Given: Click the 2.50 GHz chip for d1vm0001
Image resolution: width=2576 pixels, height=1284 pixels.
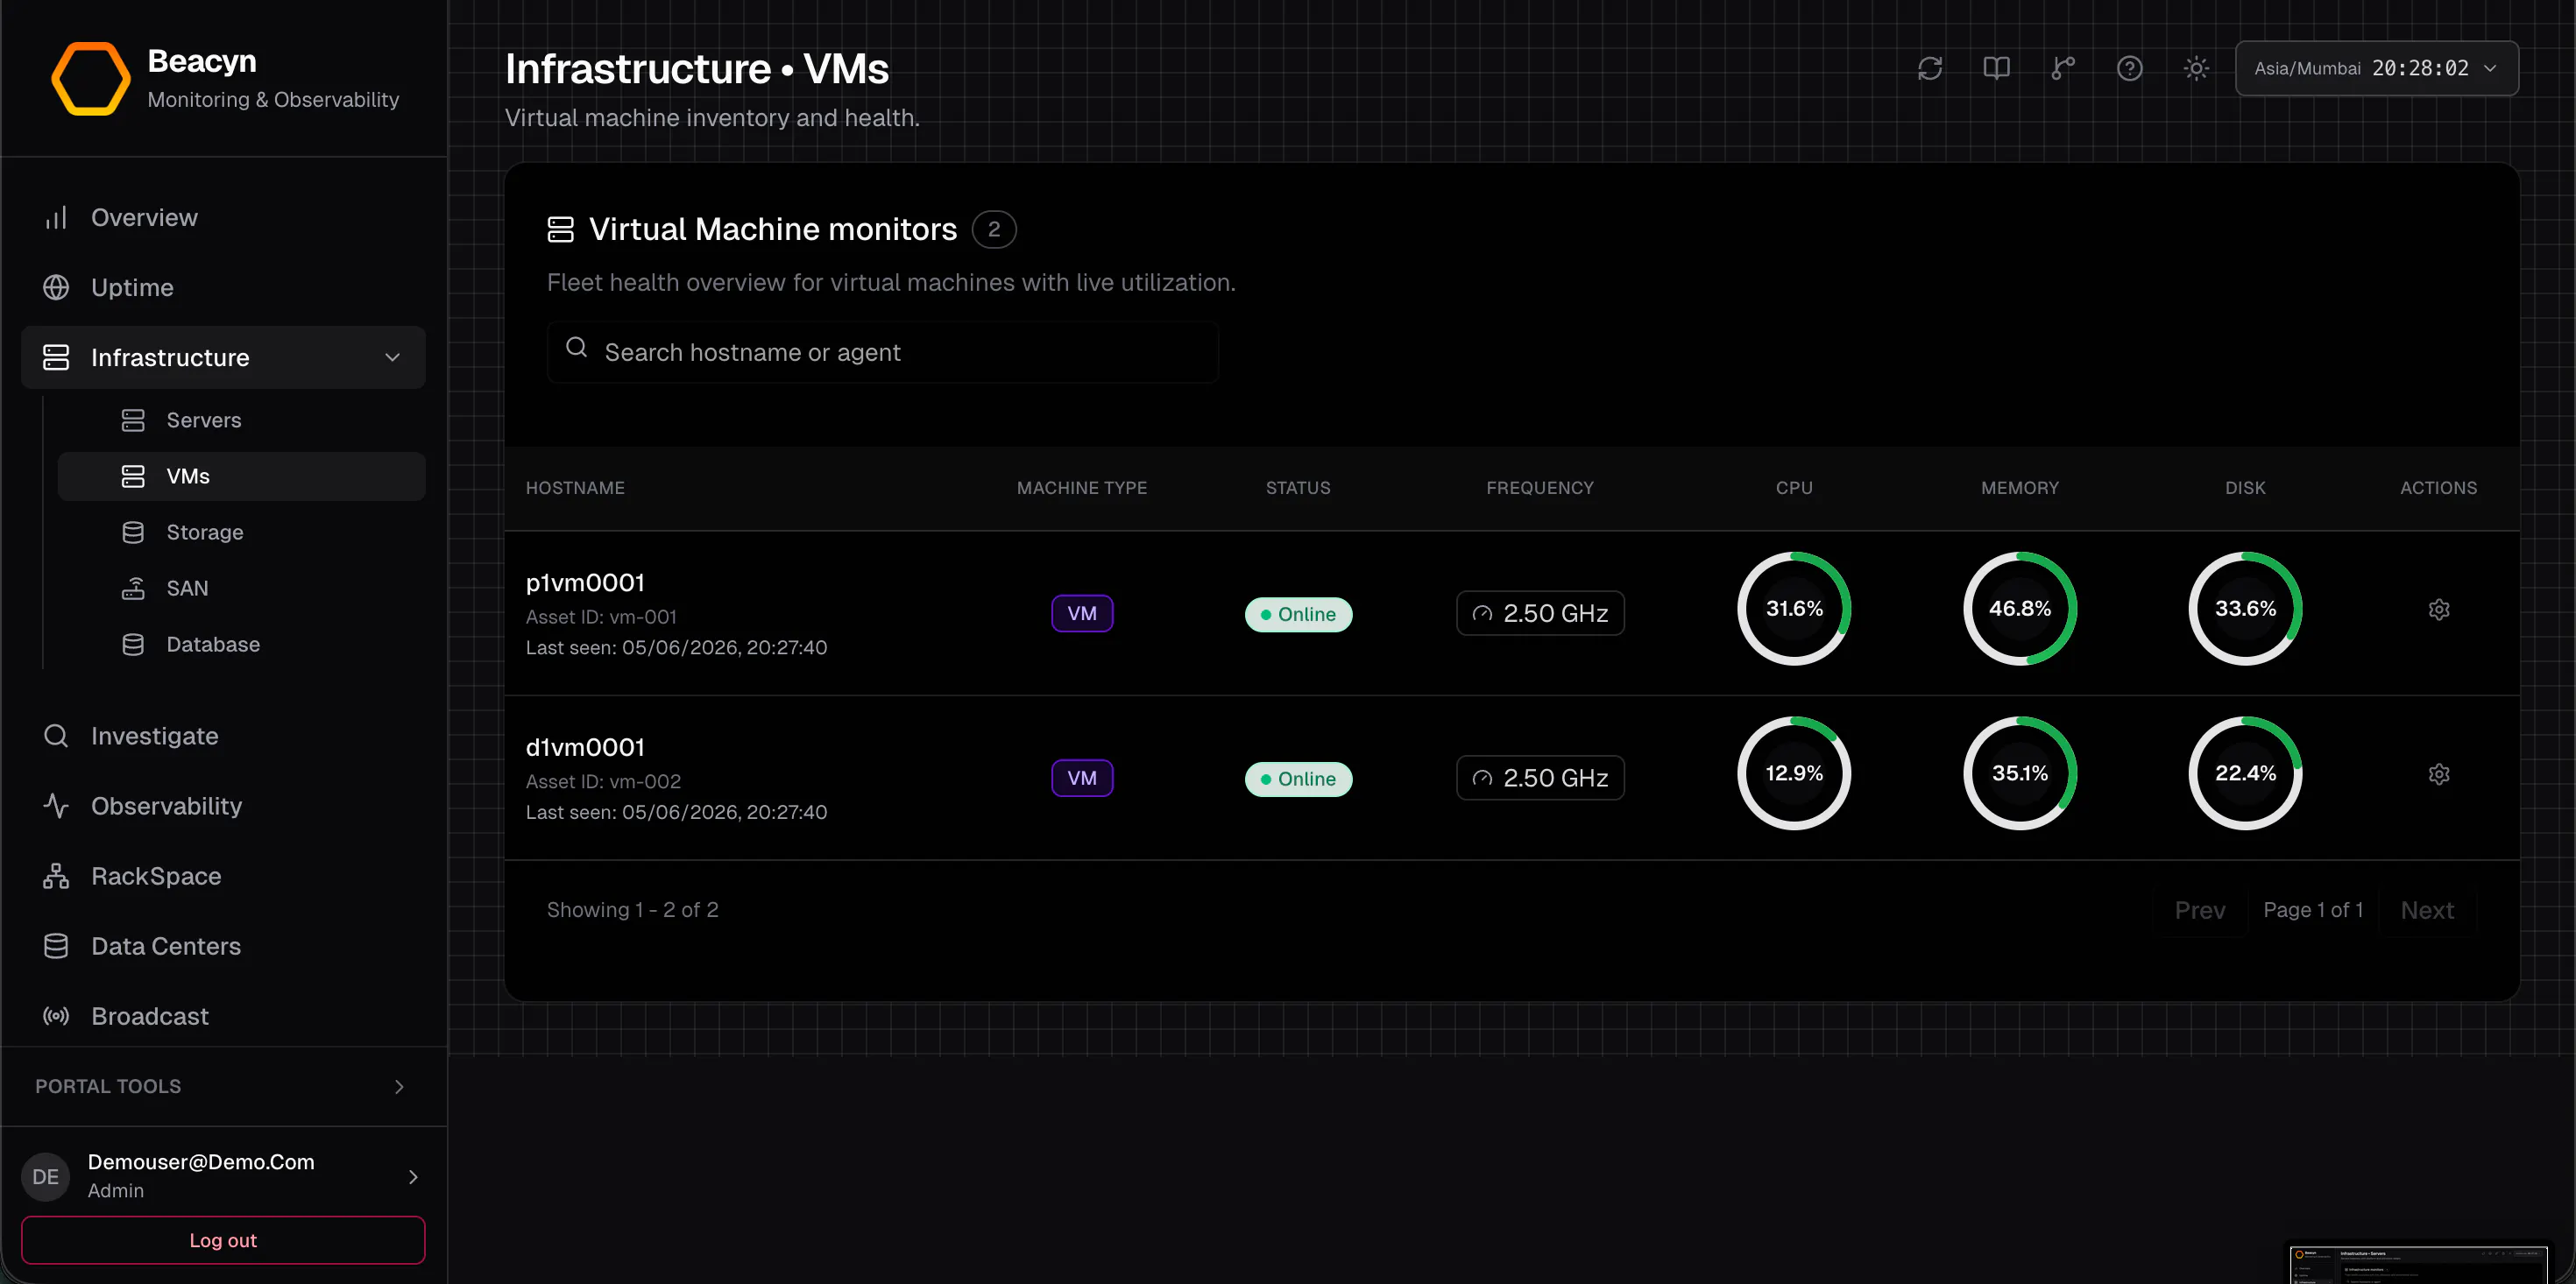Looking at the screenshot, I should pyautogui.click(x=1540, y=778).
